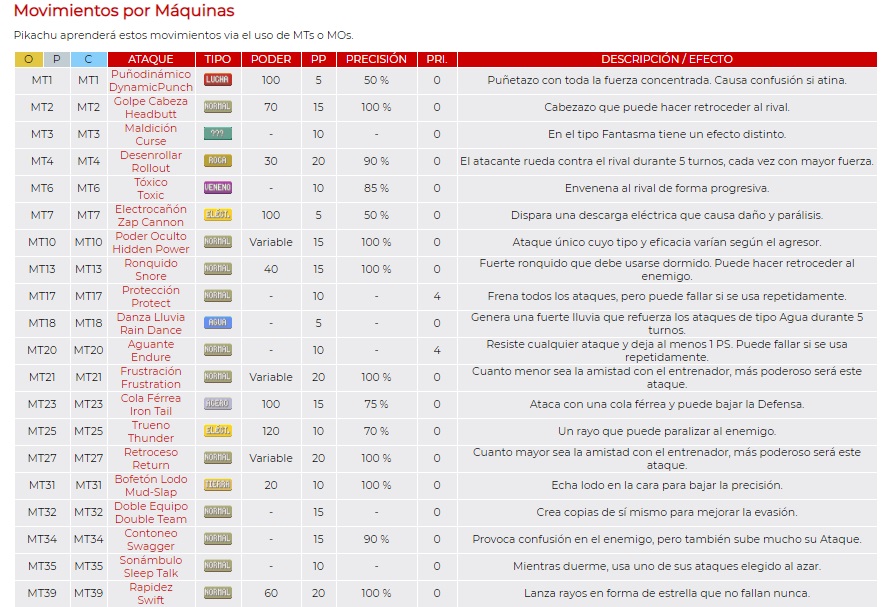Open the Poder Oculto Hidden Power link

[x=151, y=242]
